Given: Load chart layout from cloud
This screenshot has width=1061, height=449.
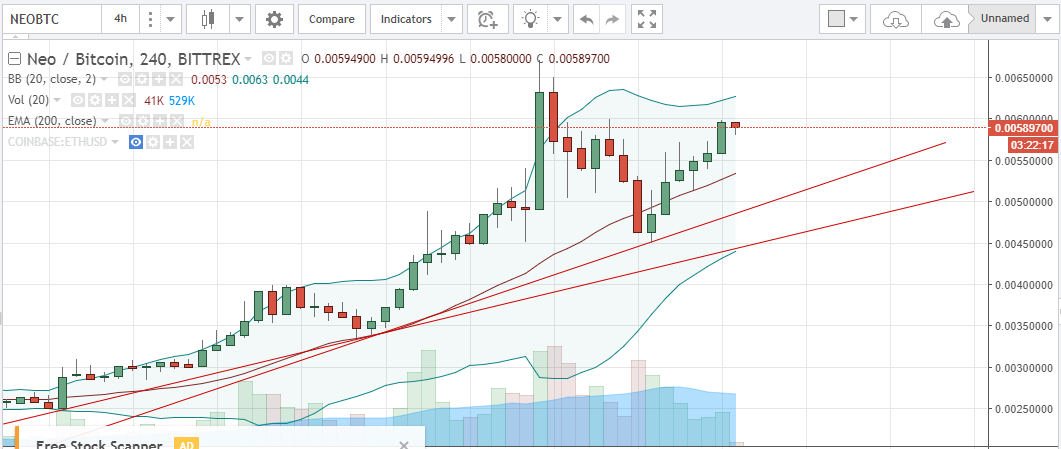Looking at the screenshot, I should (896, 20).
